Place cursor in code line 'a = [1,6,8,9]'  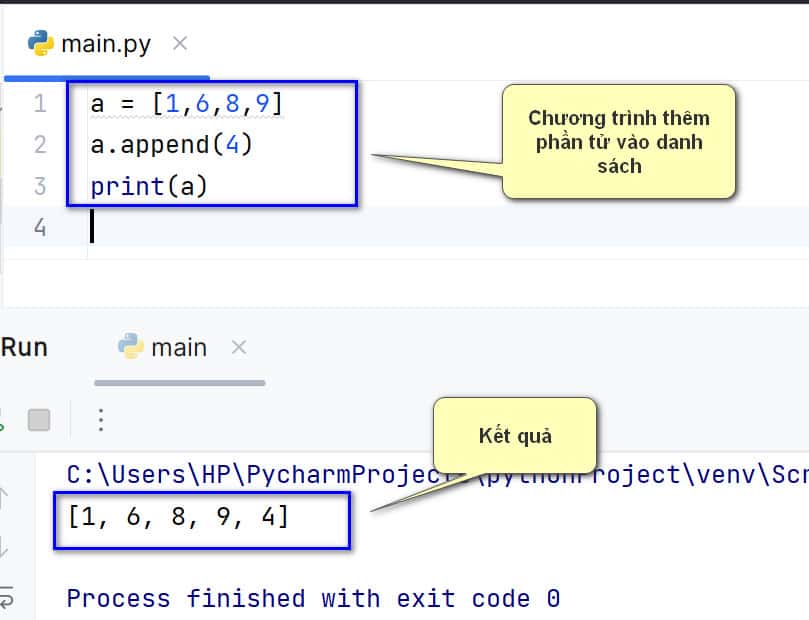click(x=187, y=104)
